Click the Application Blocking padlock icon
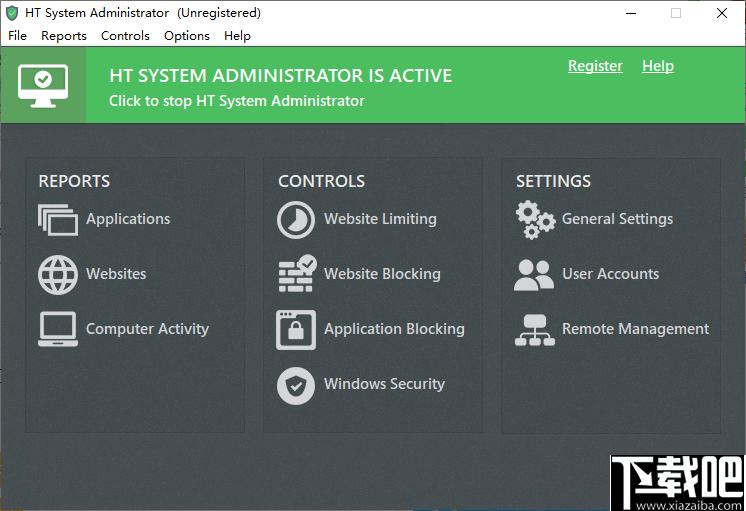Viewport: 746px width, 511px height. 296,330
